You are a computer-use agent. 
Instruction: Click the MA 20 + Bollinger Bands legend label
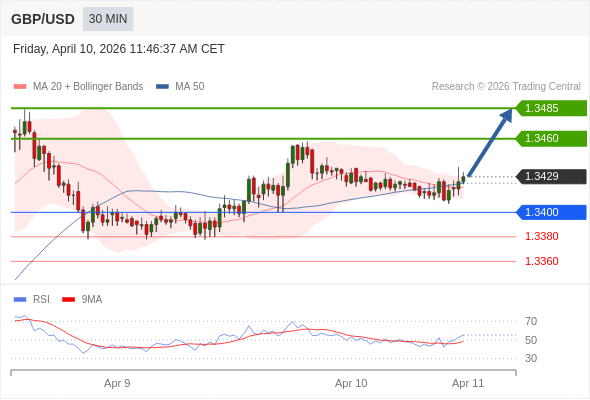coord(88,87)
